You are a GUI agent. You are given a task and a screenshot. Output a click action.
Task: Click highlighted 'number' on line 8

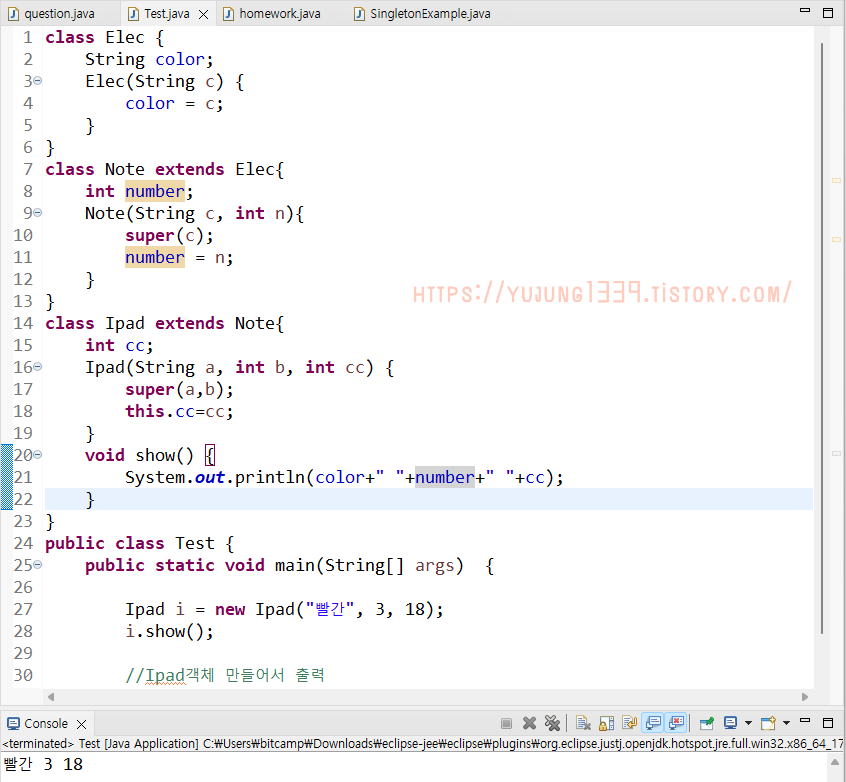click(155, 191)
